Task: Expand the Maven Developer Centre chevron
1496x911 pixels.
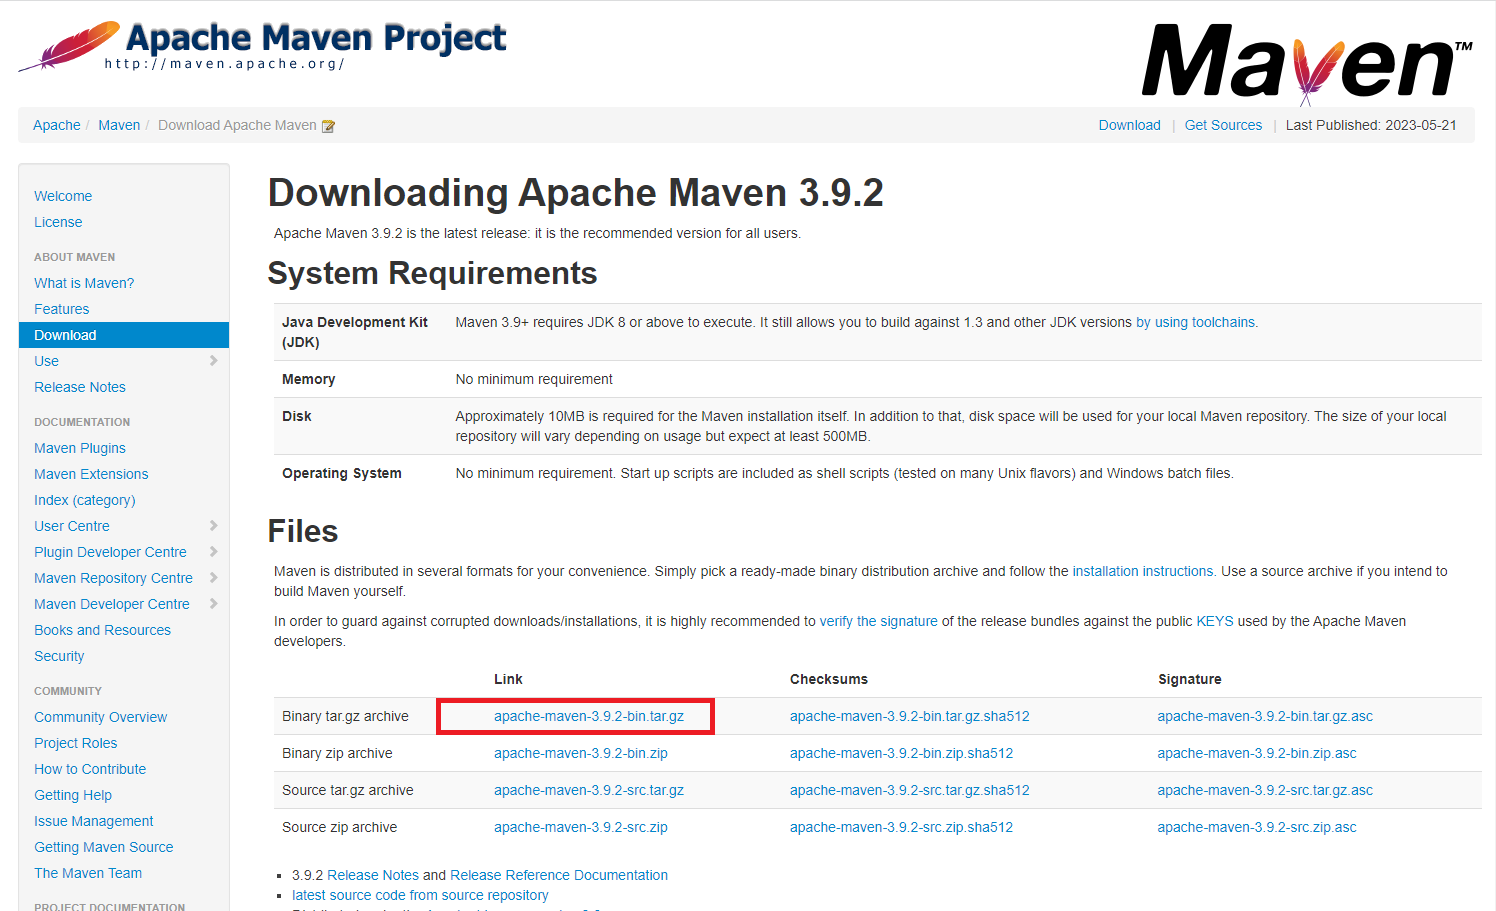Action: click(x=213, y=604)
